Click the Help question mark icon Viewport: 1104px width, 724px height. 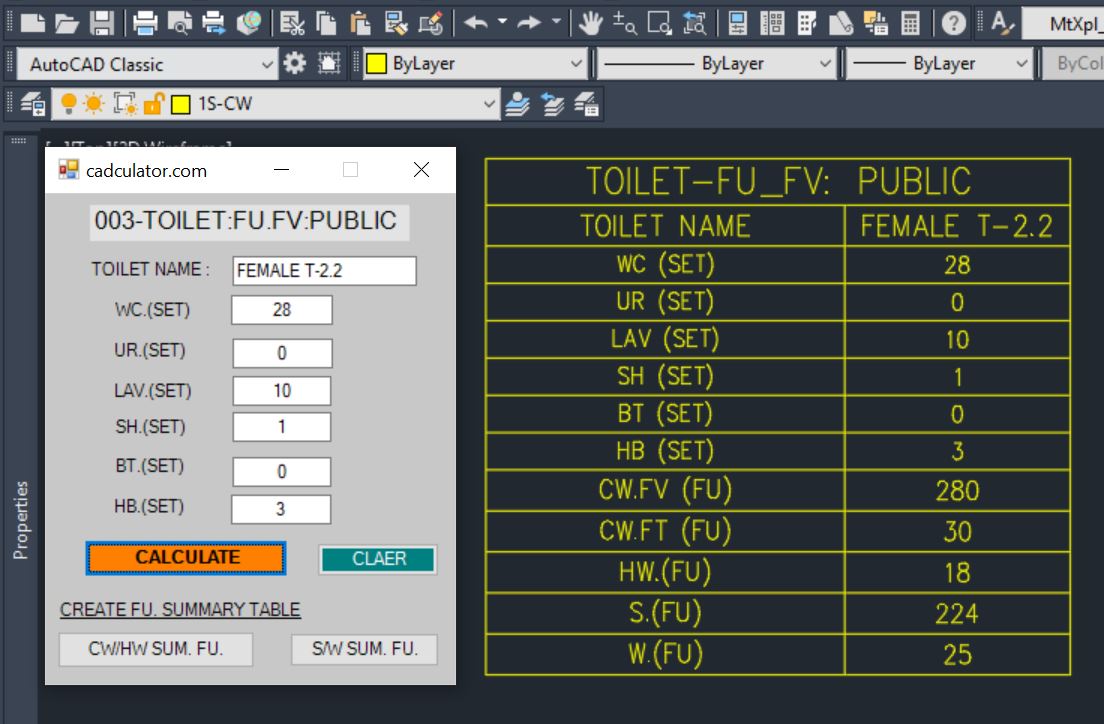tap(955, 22)
